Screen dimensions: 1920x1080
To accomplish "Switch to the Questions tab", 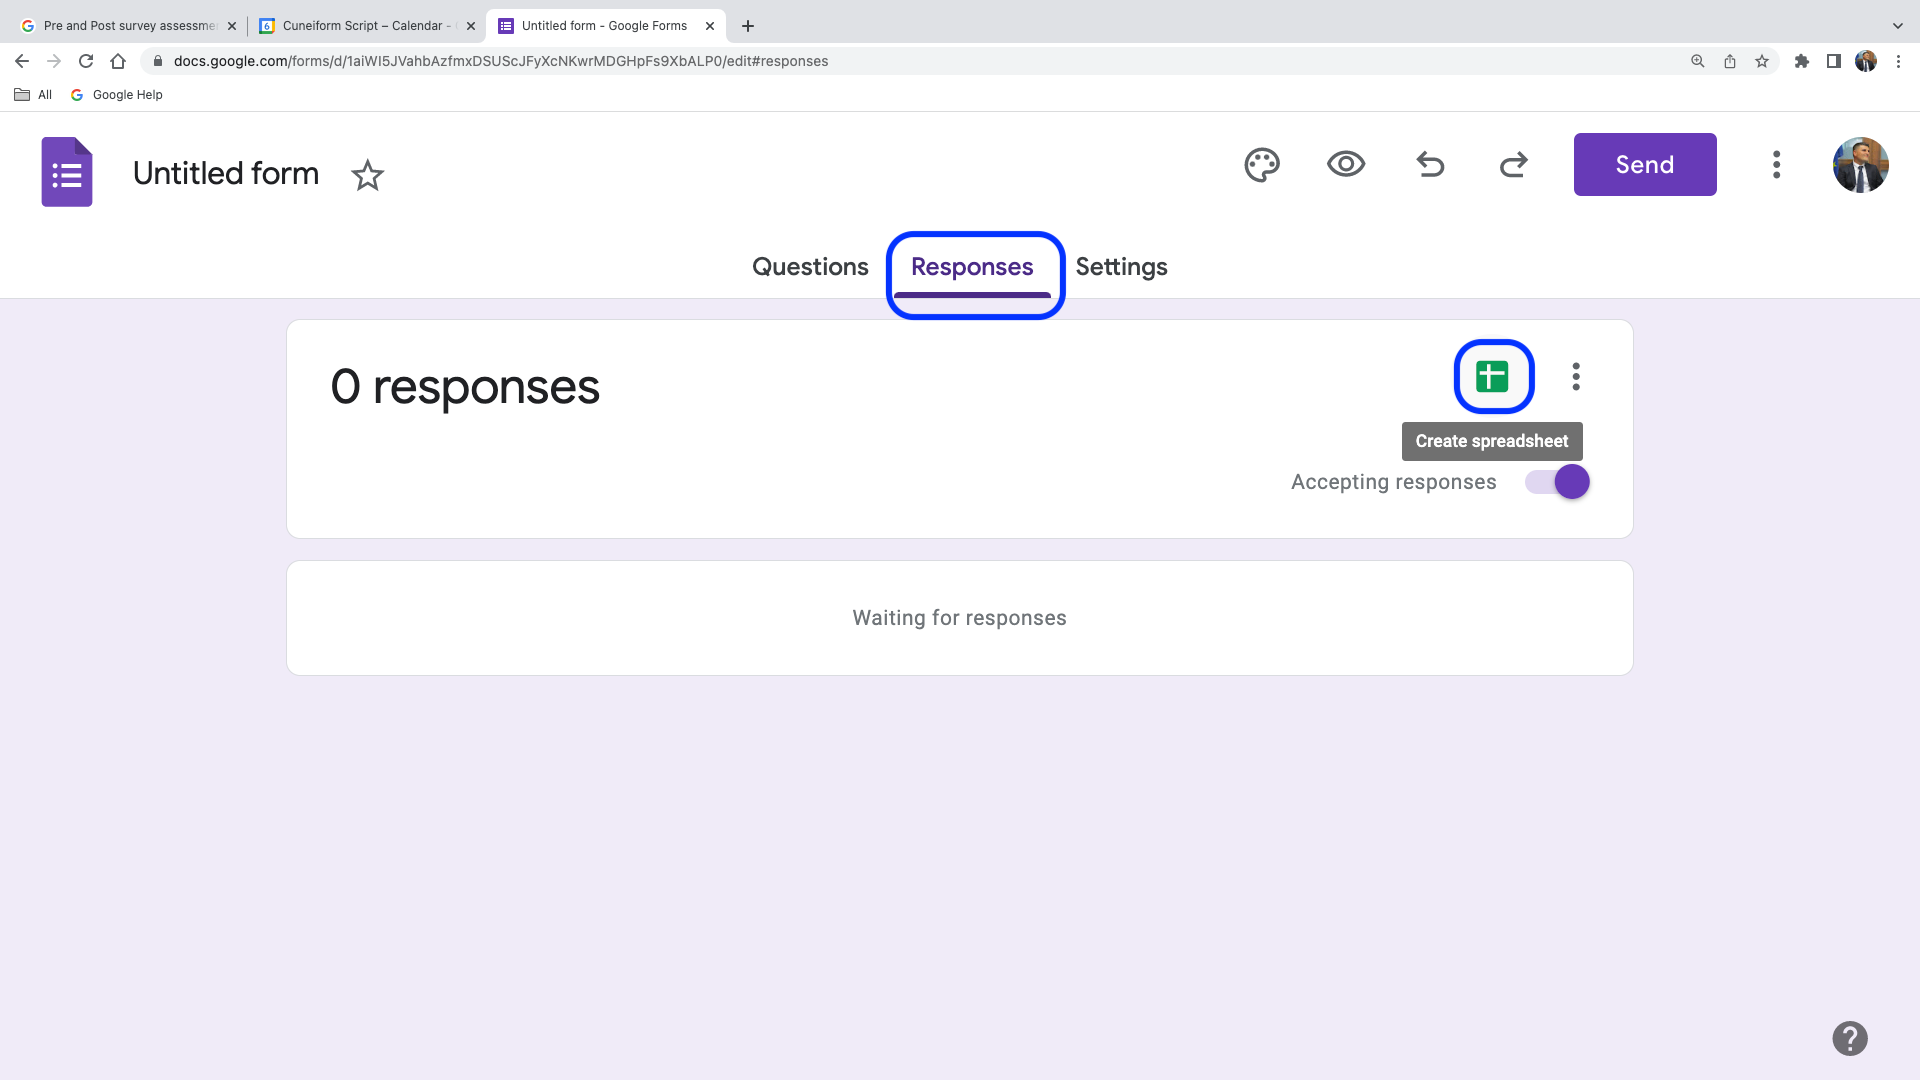I will pyautogui.click(x=810, y=267).
